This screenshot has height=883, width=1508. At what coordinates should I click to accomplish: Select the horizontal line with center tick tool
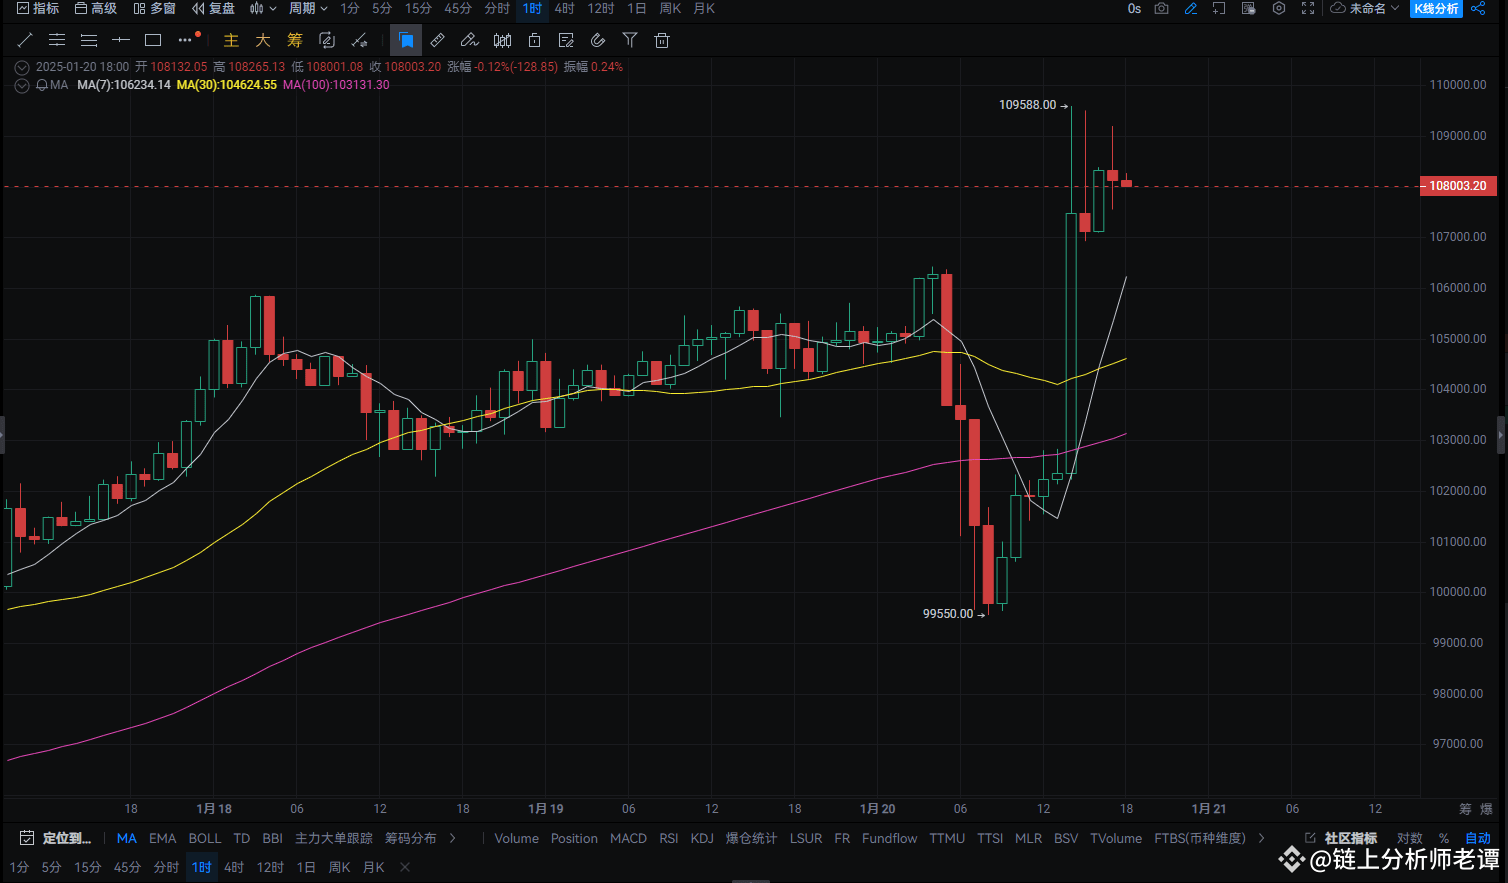57,40
